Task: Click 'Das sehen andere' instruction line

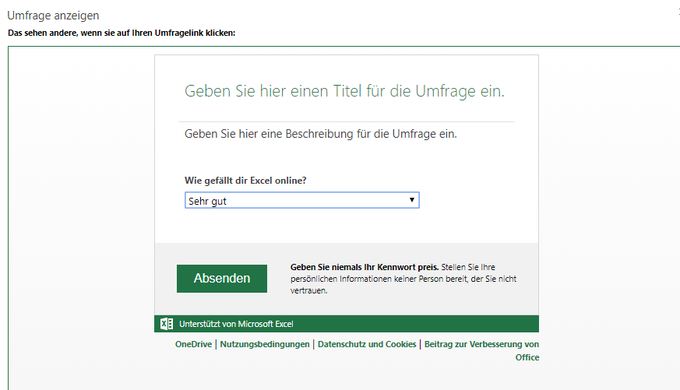Action: coord(121,33)
